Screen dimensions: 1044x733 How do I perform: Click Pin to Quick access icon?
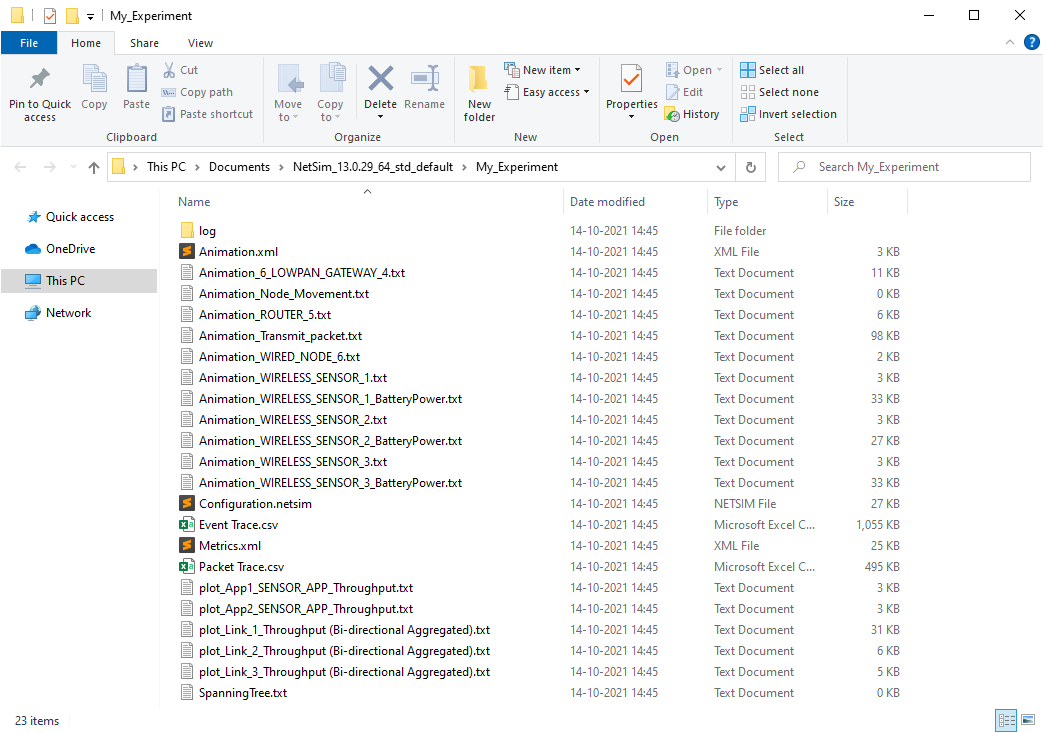tap(39, 79)
